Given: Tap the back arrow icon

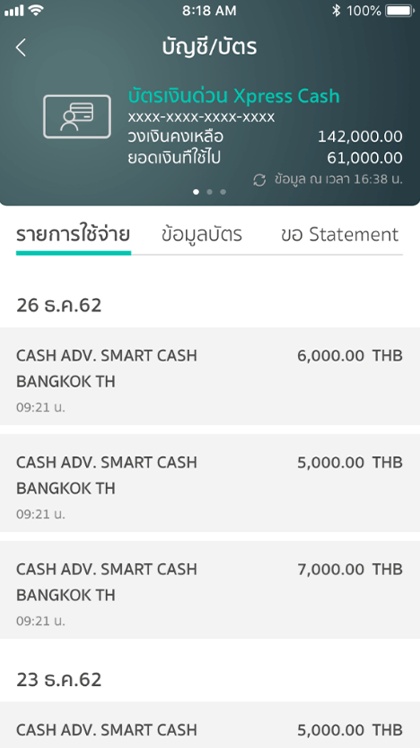Looking at the screenshot, I should (21, 48).
